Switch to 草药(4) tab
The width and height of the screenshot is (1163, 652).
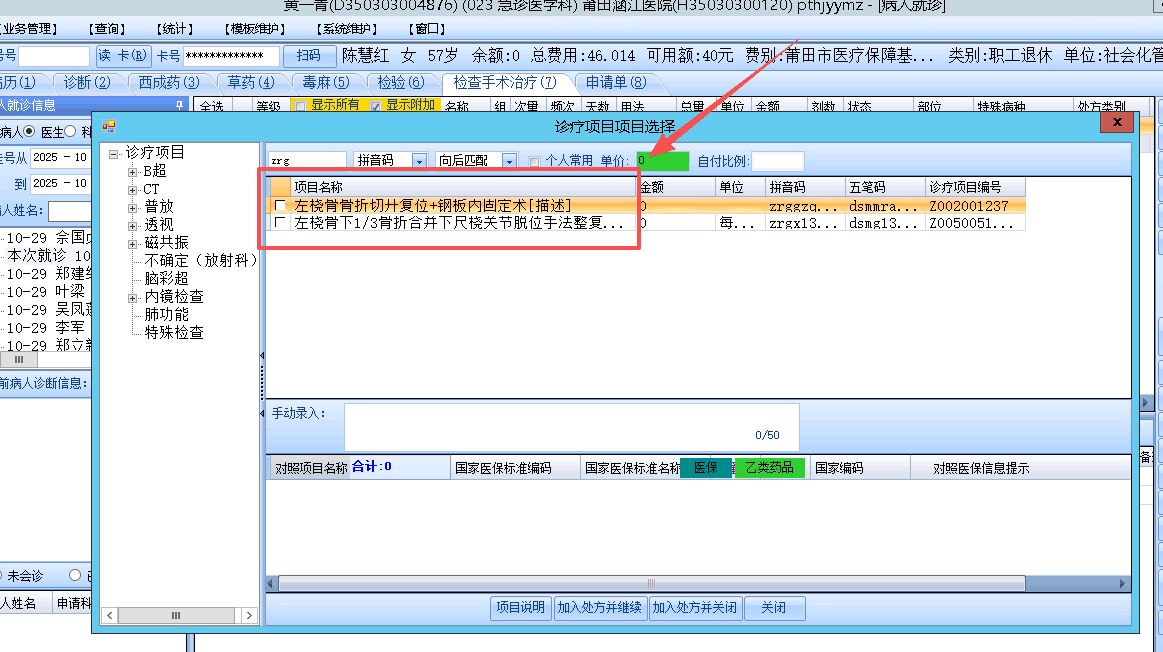point(250,82)
